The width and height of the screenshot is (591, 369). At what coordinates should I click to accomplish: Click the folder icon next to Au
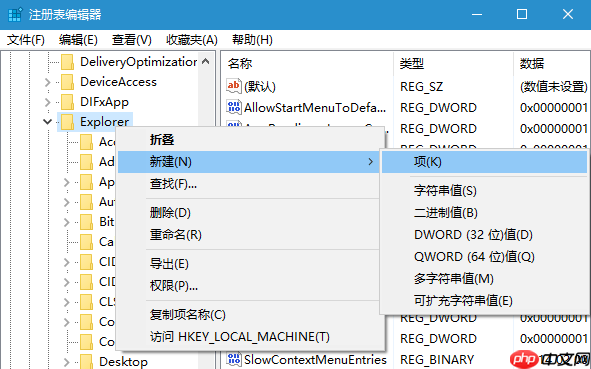86,202
